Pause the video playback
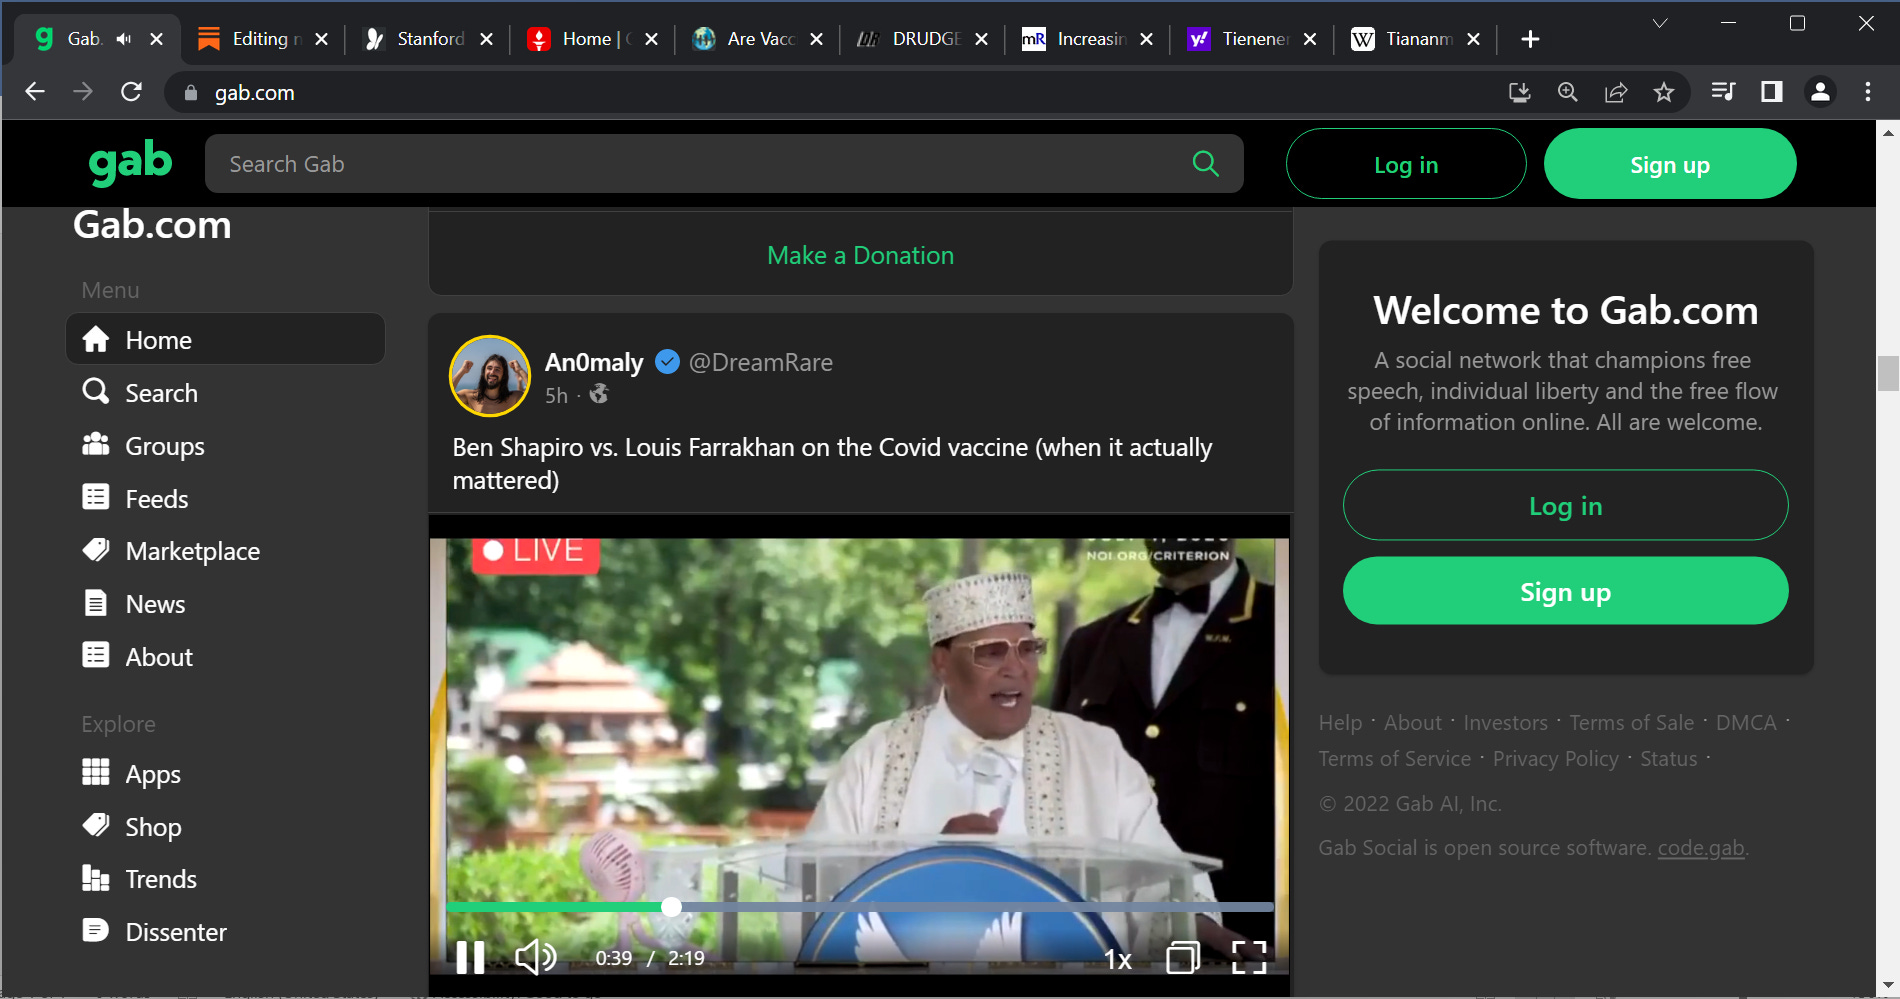Viewport: 1900px width, 999px height. click(x=470, y=958)
